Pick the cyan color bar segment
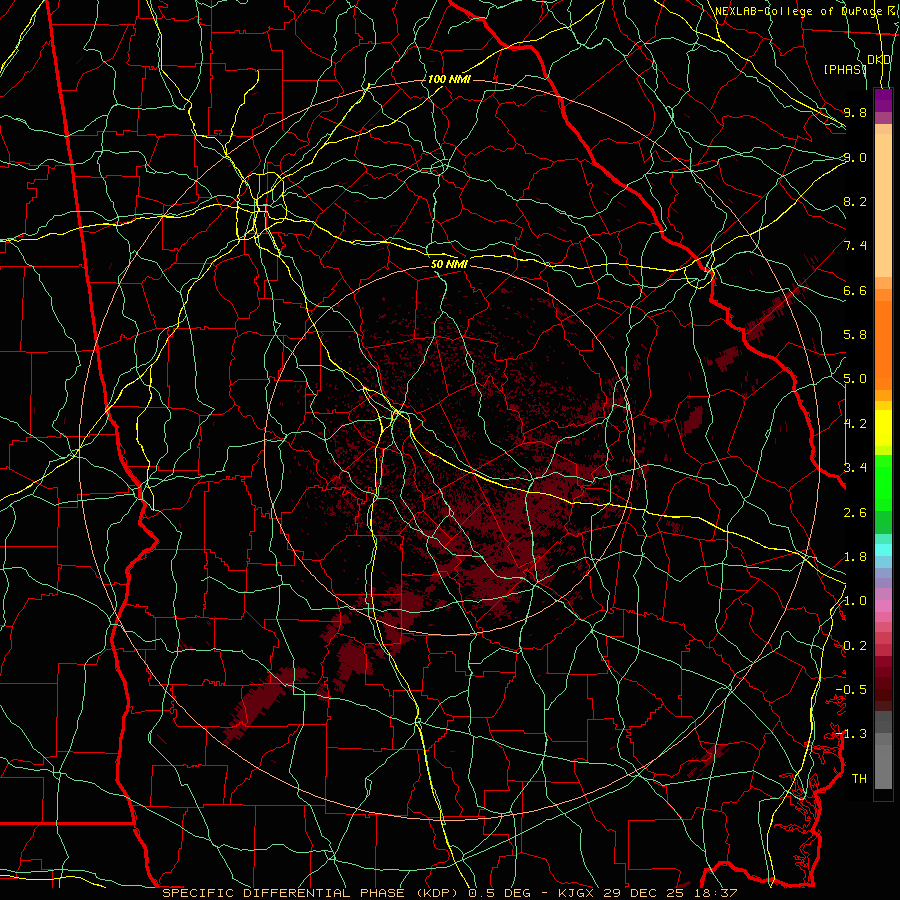The width and height of the screenshot is (900, 900). point(883,550)
